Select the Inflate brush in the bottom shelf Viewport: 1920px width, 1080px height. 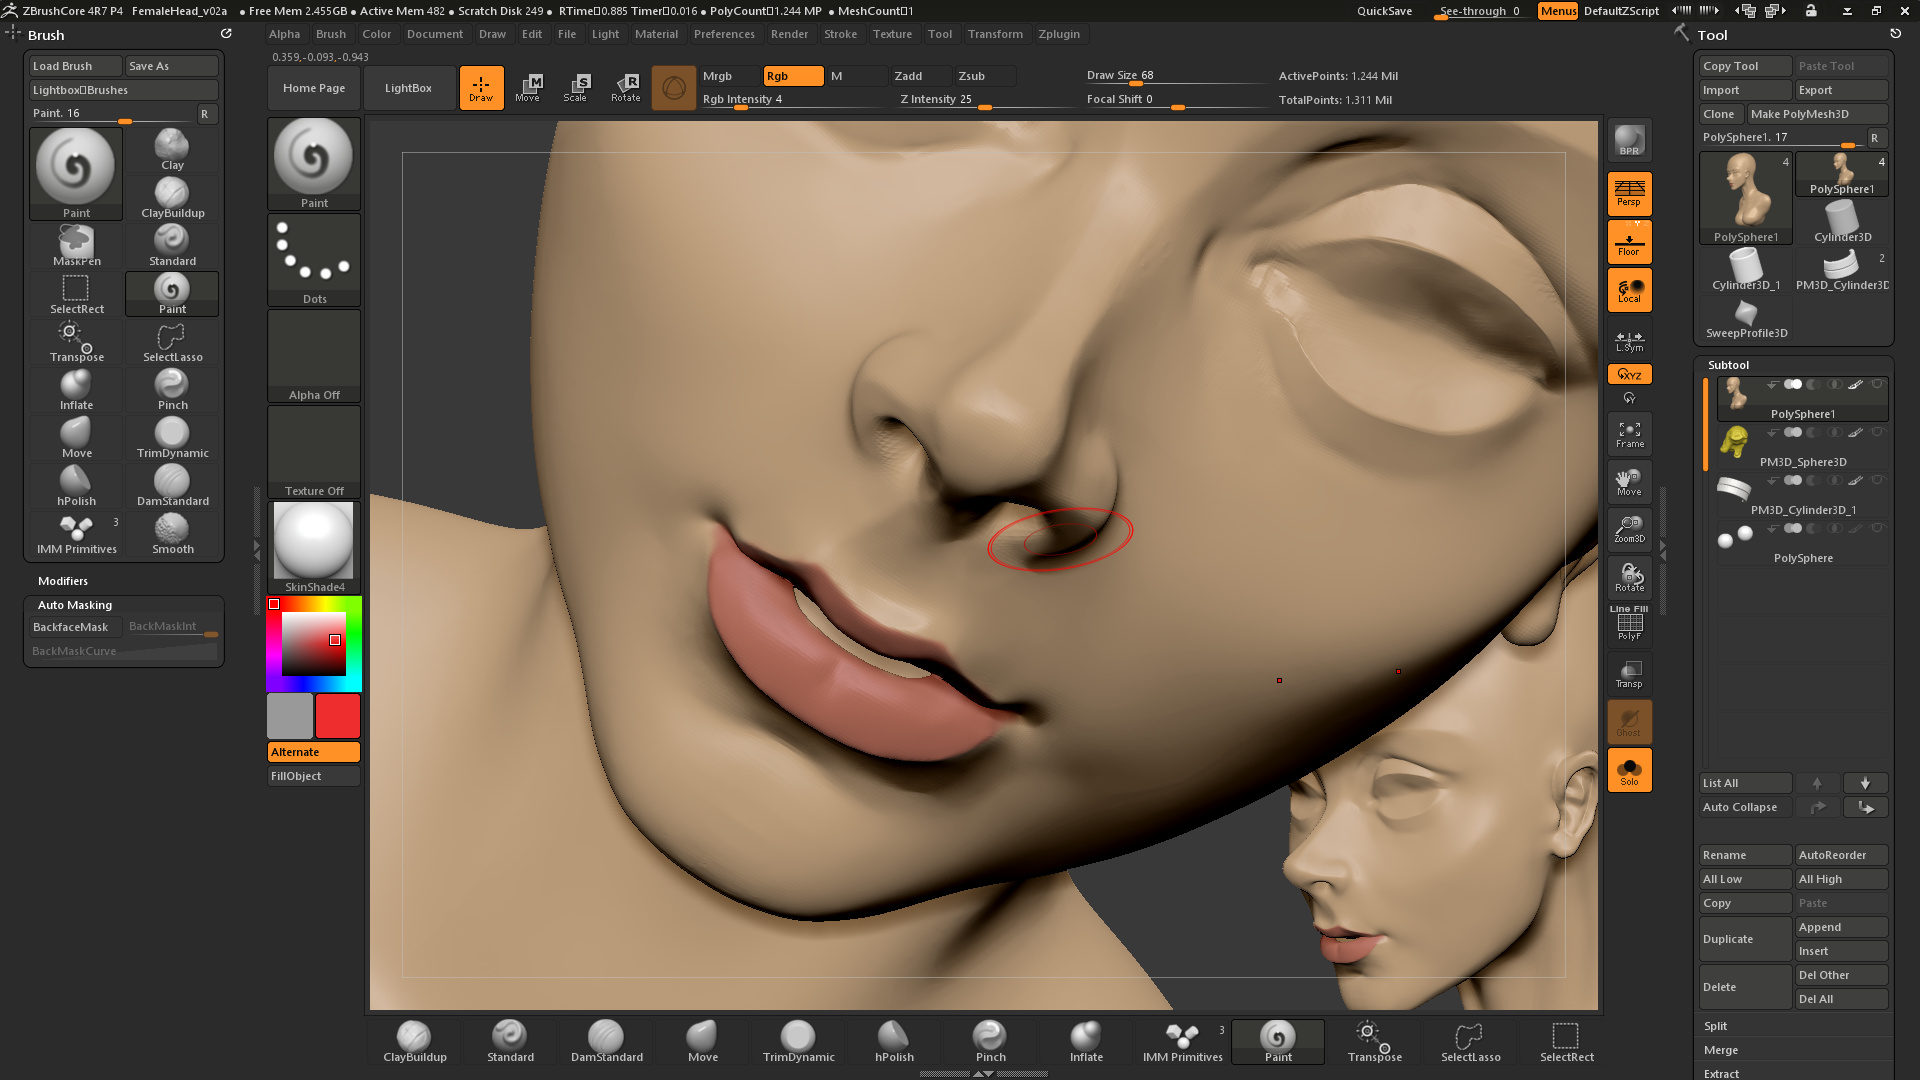click(x=1086, y=1041)
